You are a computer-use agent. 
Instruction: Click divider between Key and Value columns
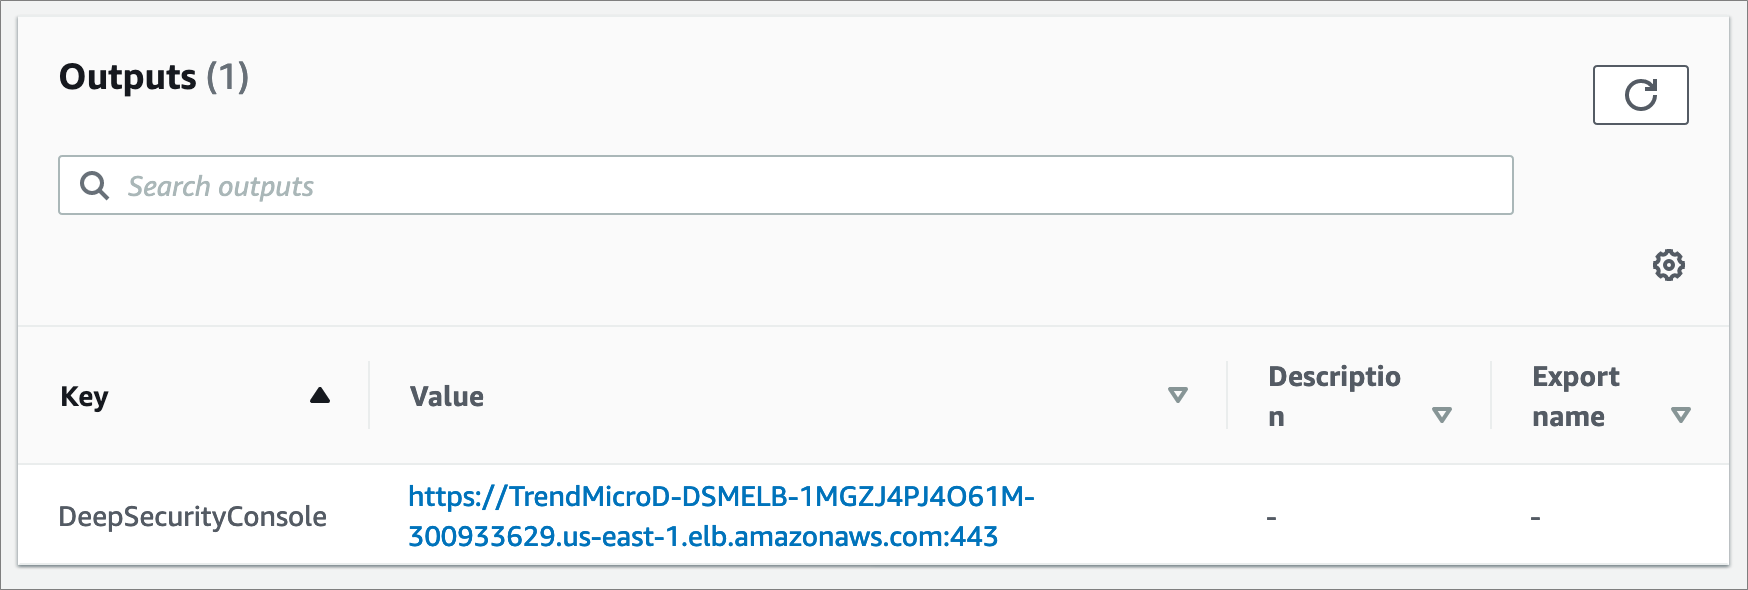click(x=369, y=396)
